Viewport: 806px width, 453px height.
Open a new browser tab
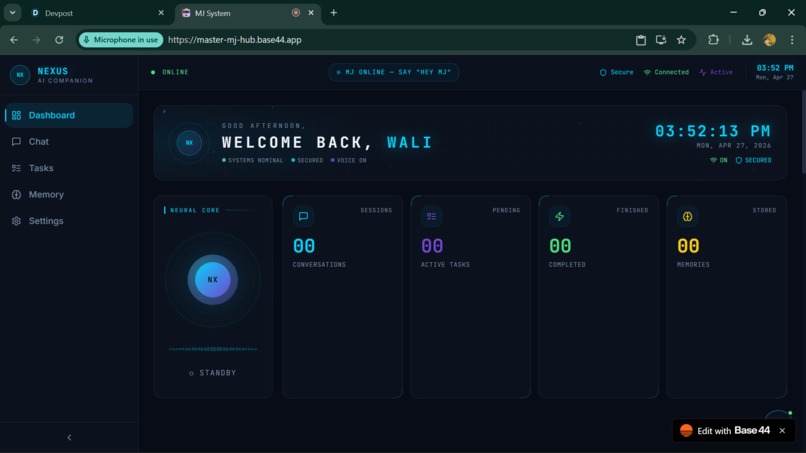[334, 13]
